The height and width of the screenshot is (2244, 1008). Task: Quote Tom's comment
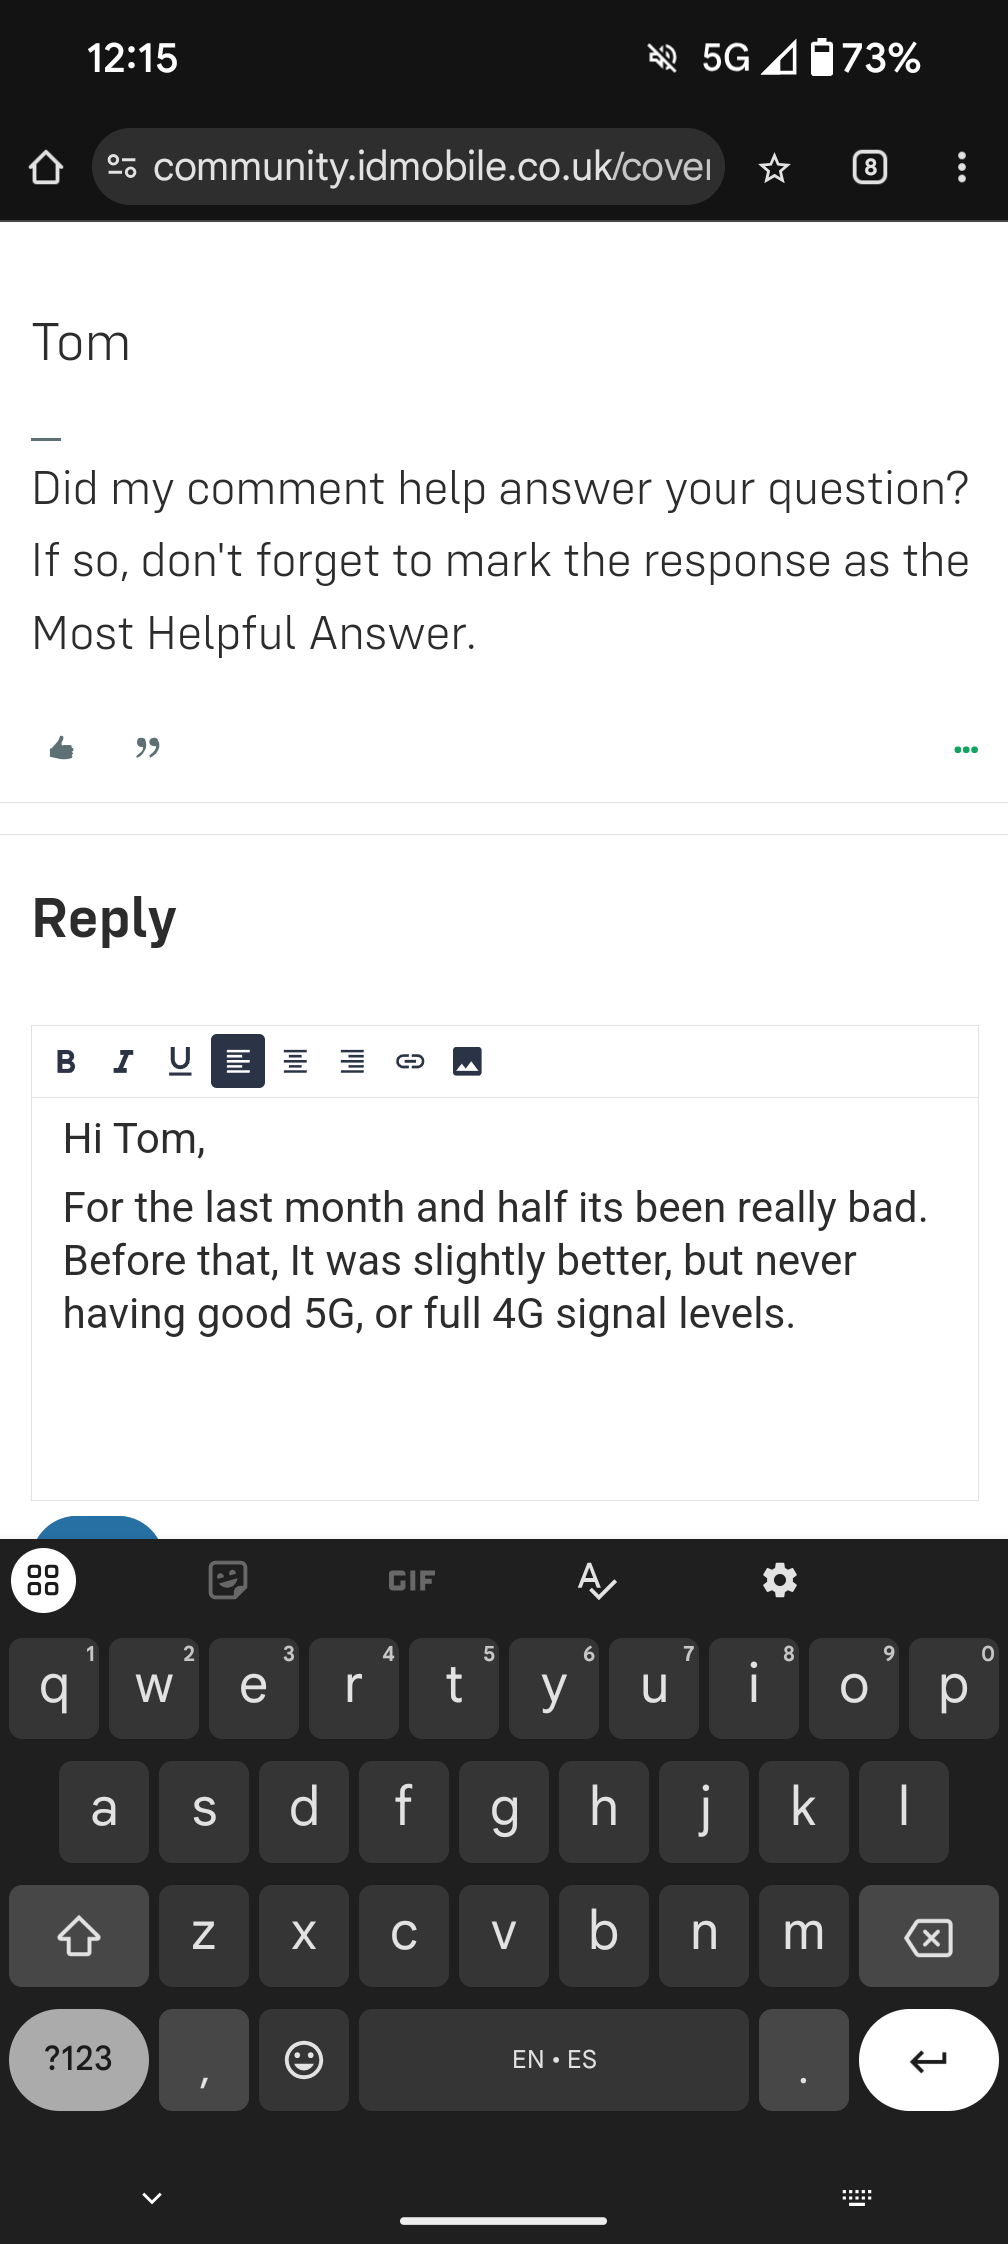[x=148, y=748]
